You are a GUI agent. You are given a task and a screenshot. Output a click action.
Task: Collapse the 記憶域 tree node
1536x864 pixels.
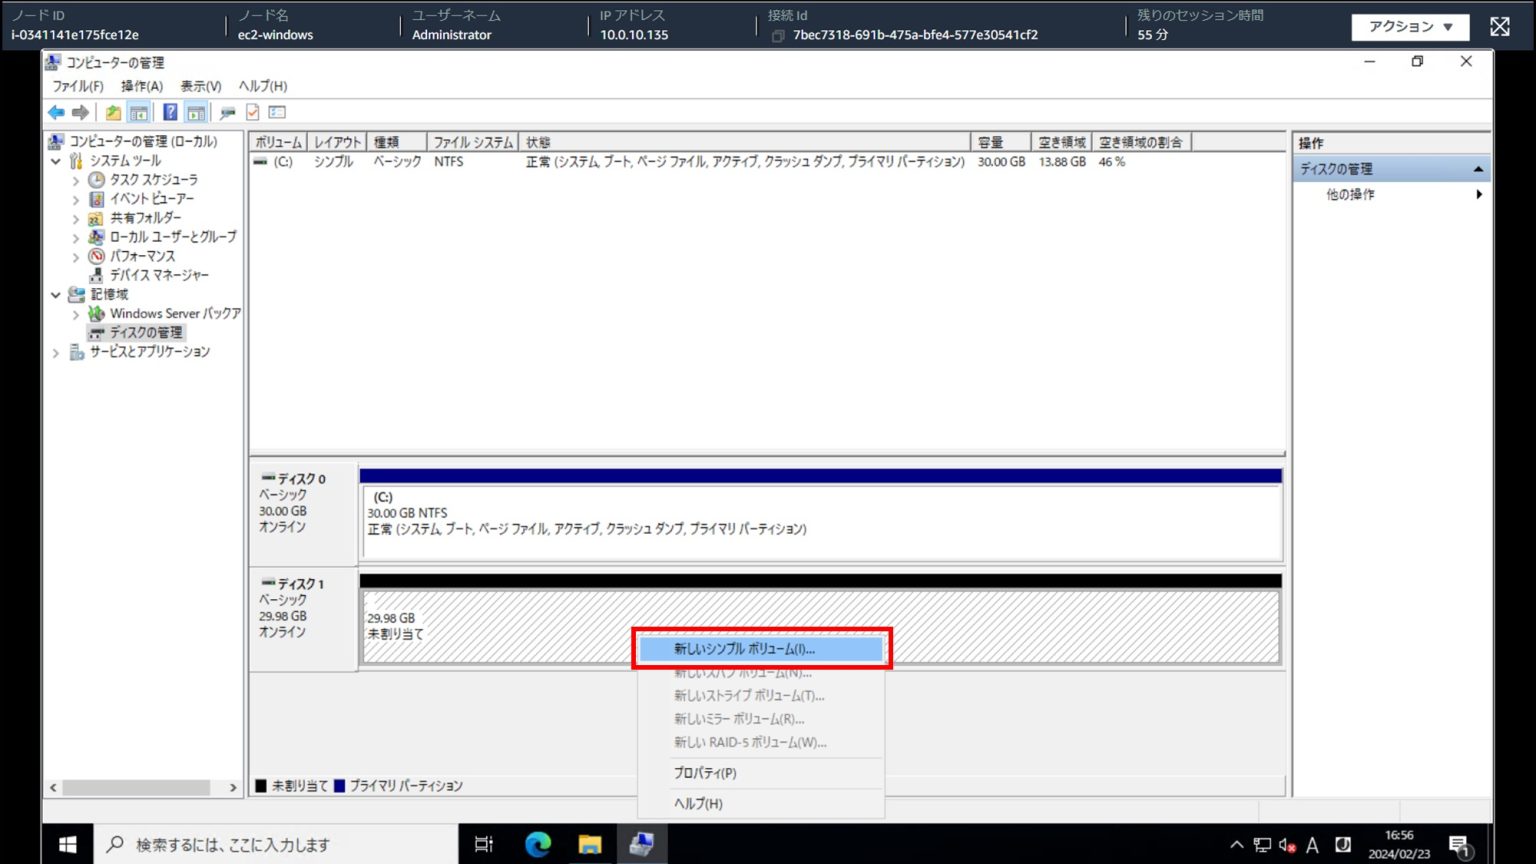pos(56,294)
